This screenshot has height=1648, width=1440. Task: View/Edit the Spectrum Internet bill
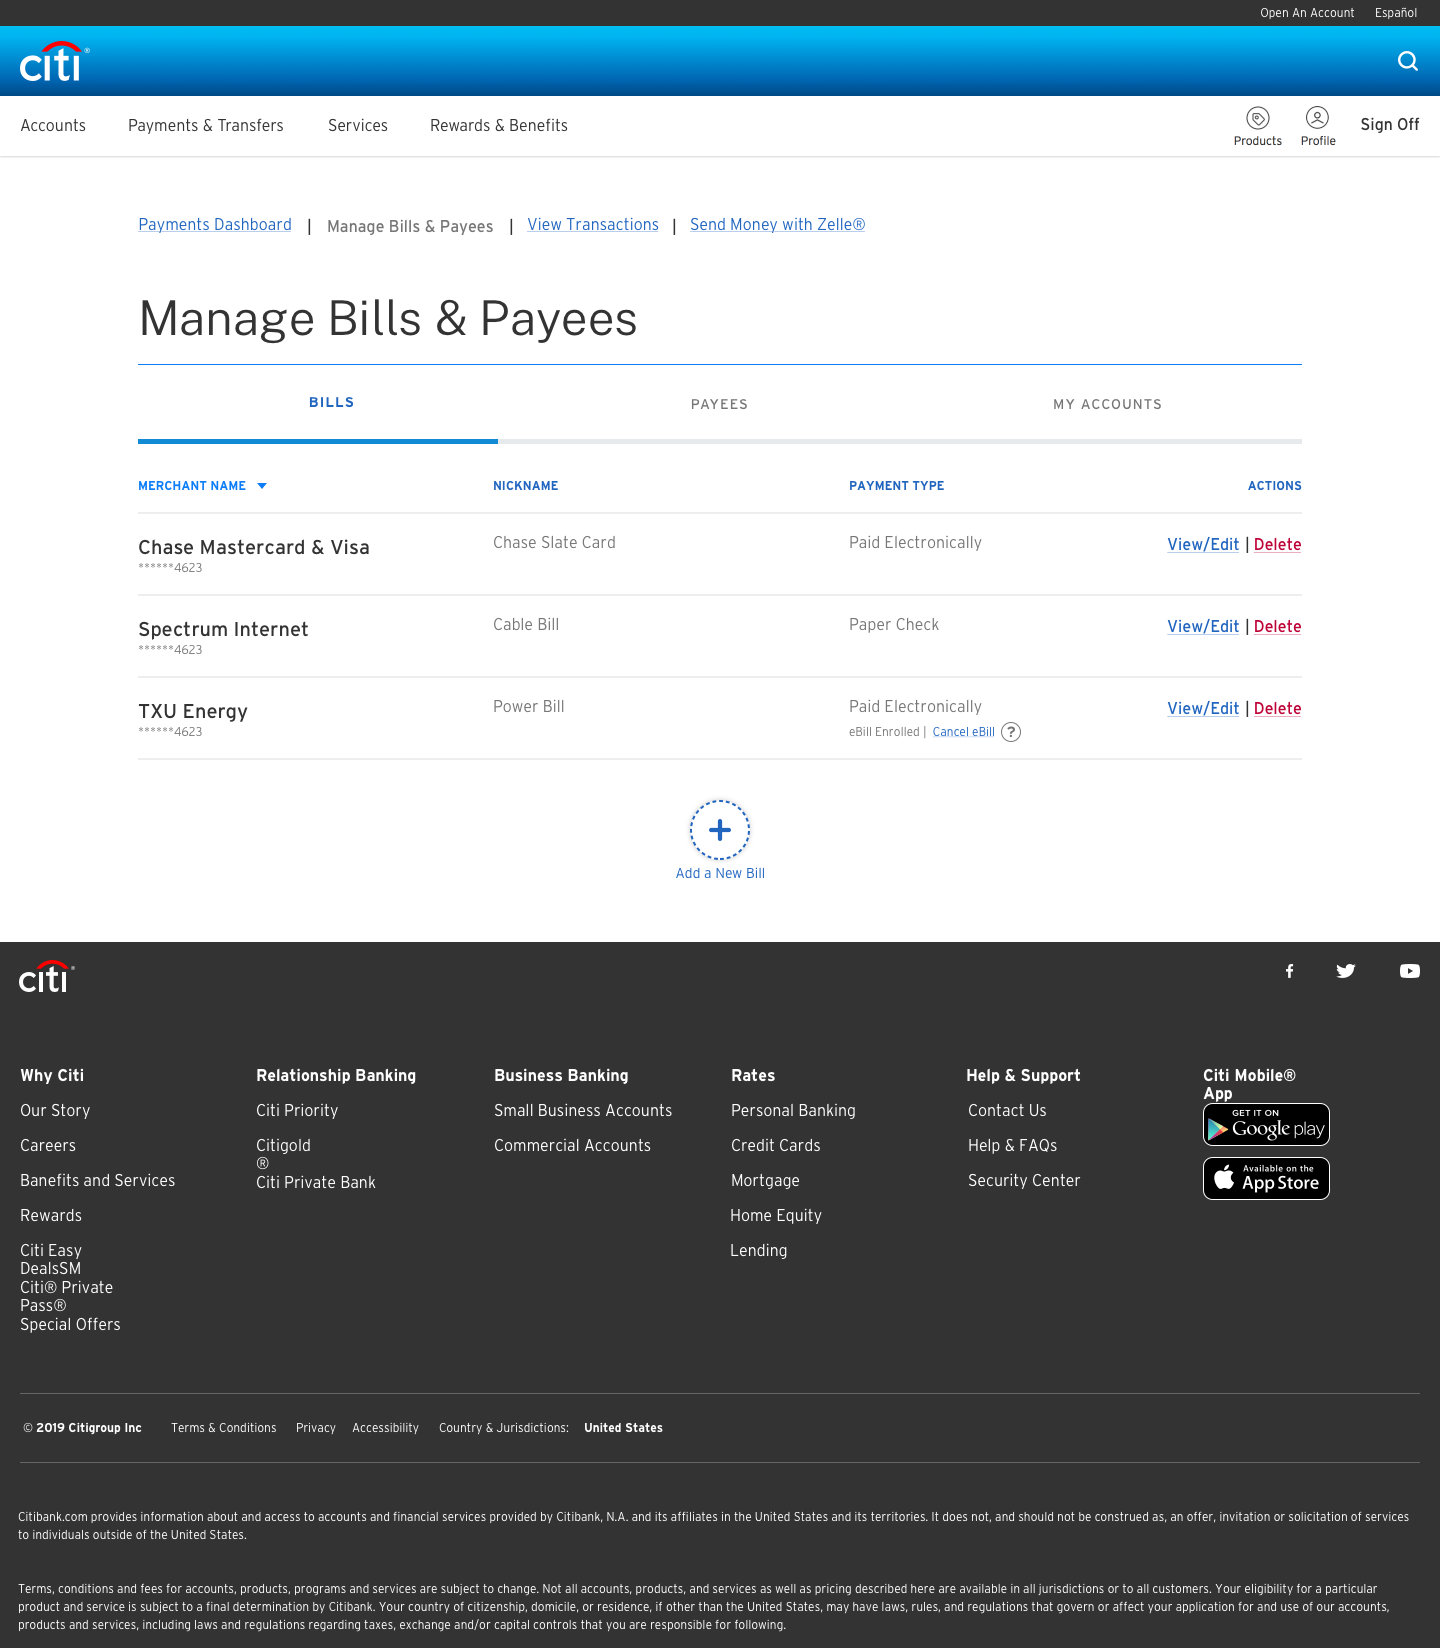(x=1203, y=626)
